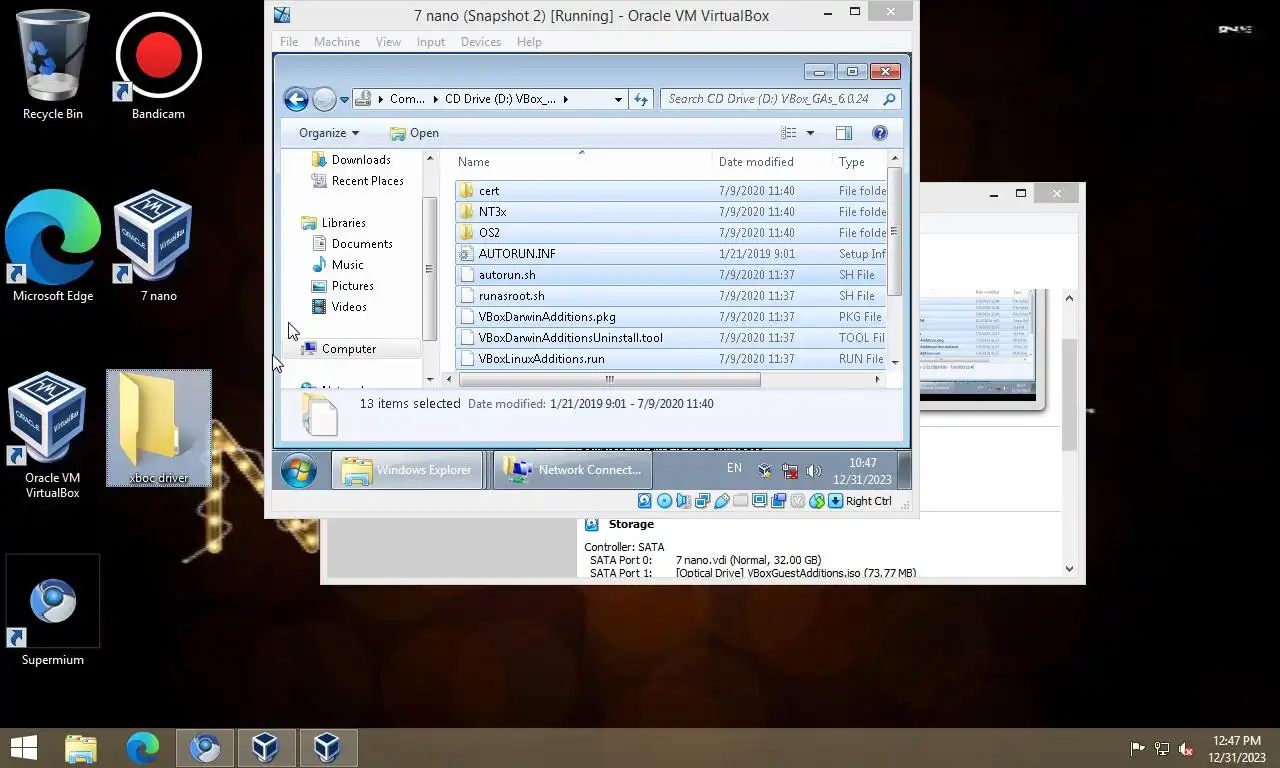Click the Change your view icon

789,133
